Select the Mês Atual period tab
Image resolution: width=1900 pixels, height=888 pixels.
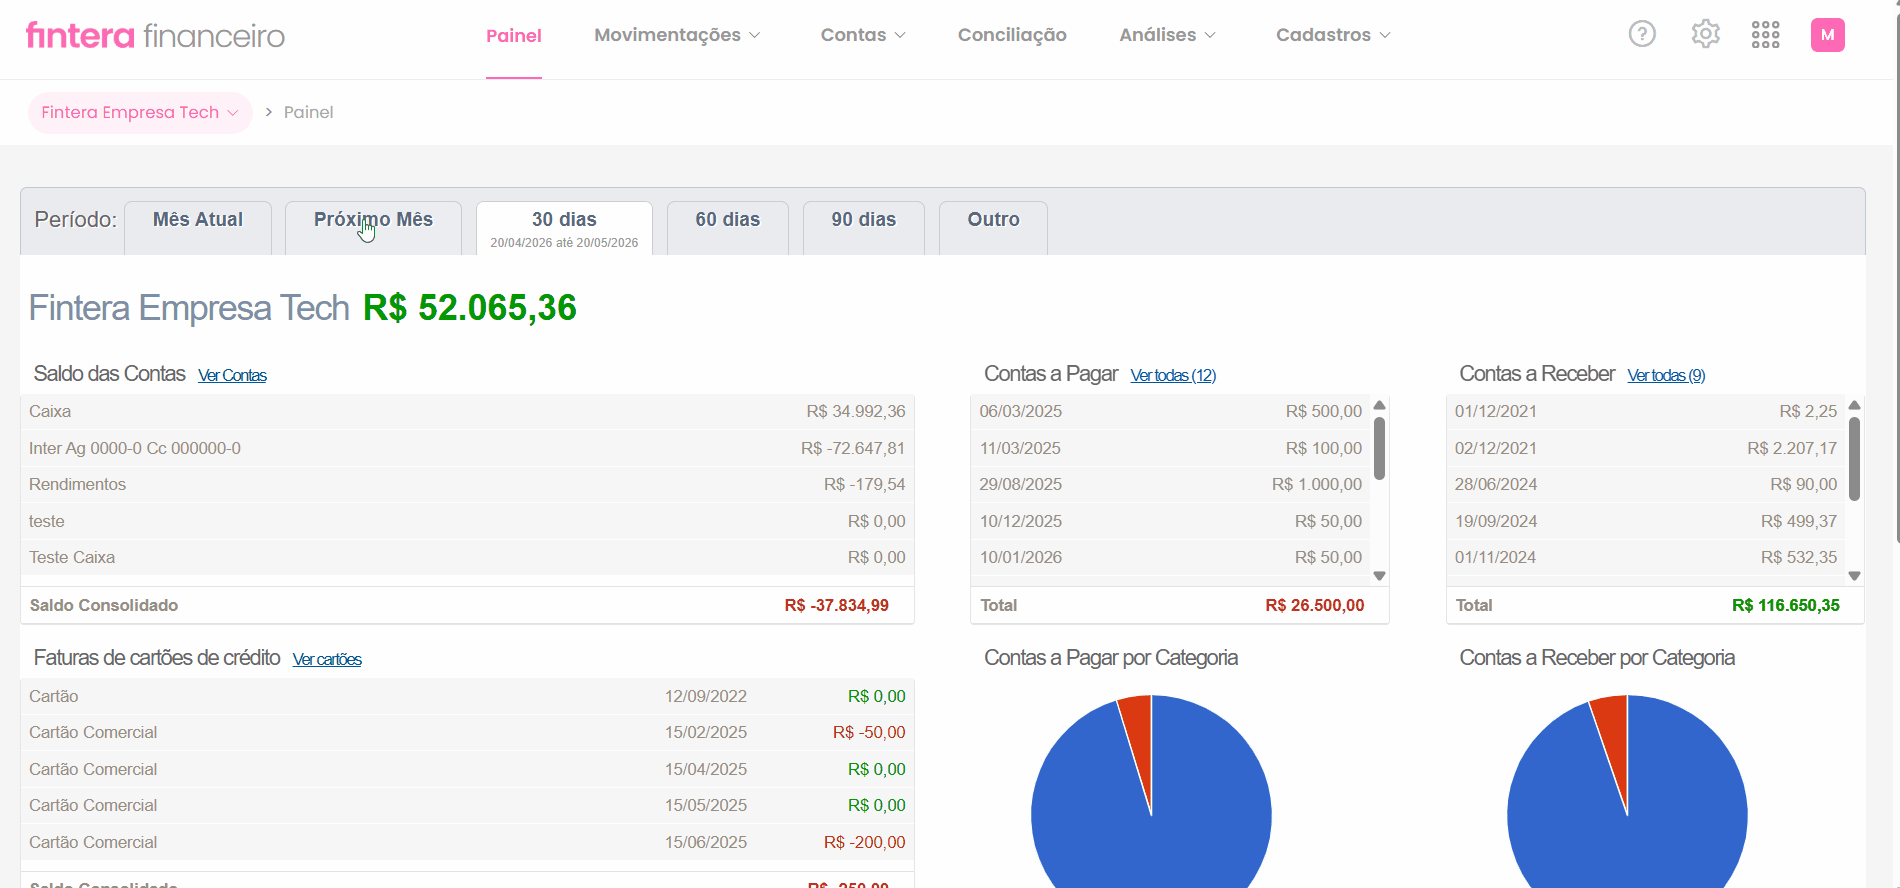click(198, 228)
